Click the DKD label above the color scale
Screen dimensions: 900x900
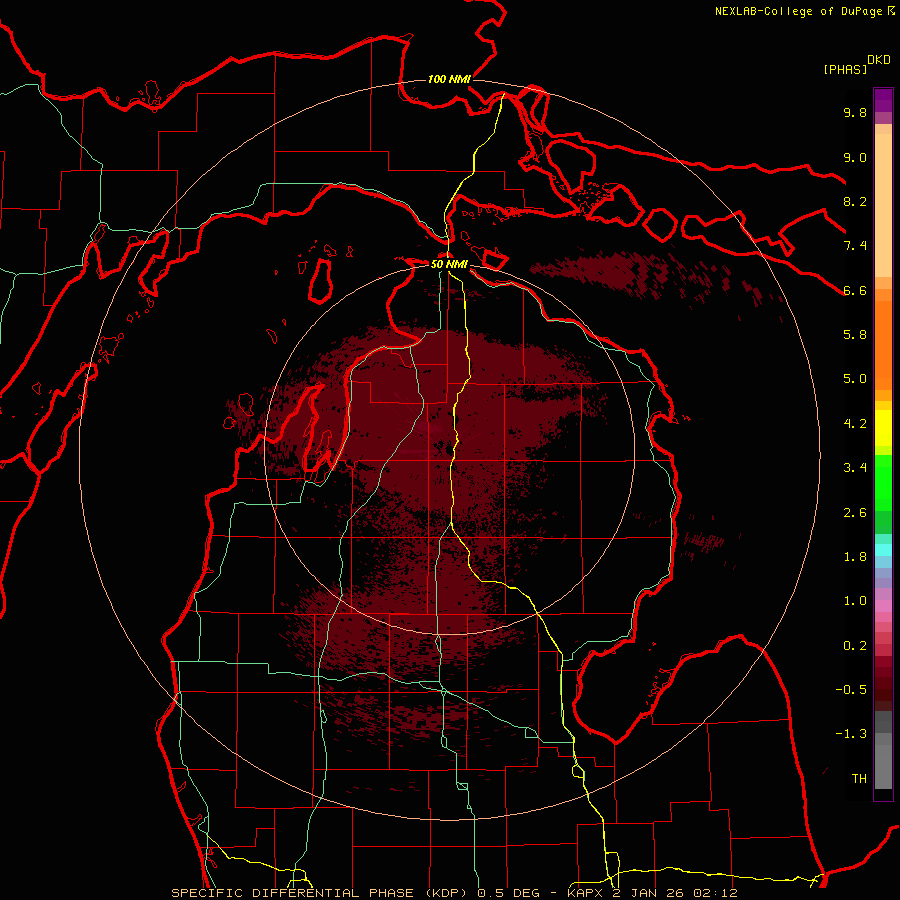click(x=879, y=59)
